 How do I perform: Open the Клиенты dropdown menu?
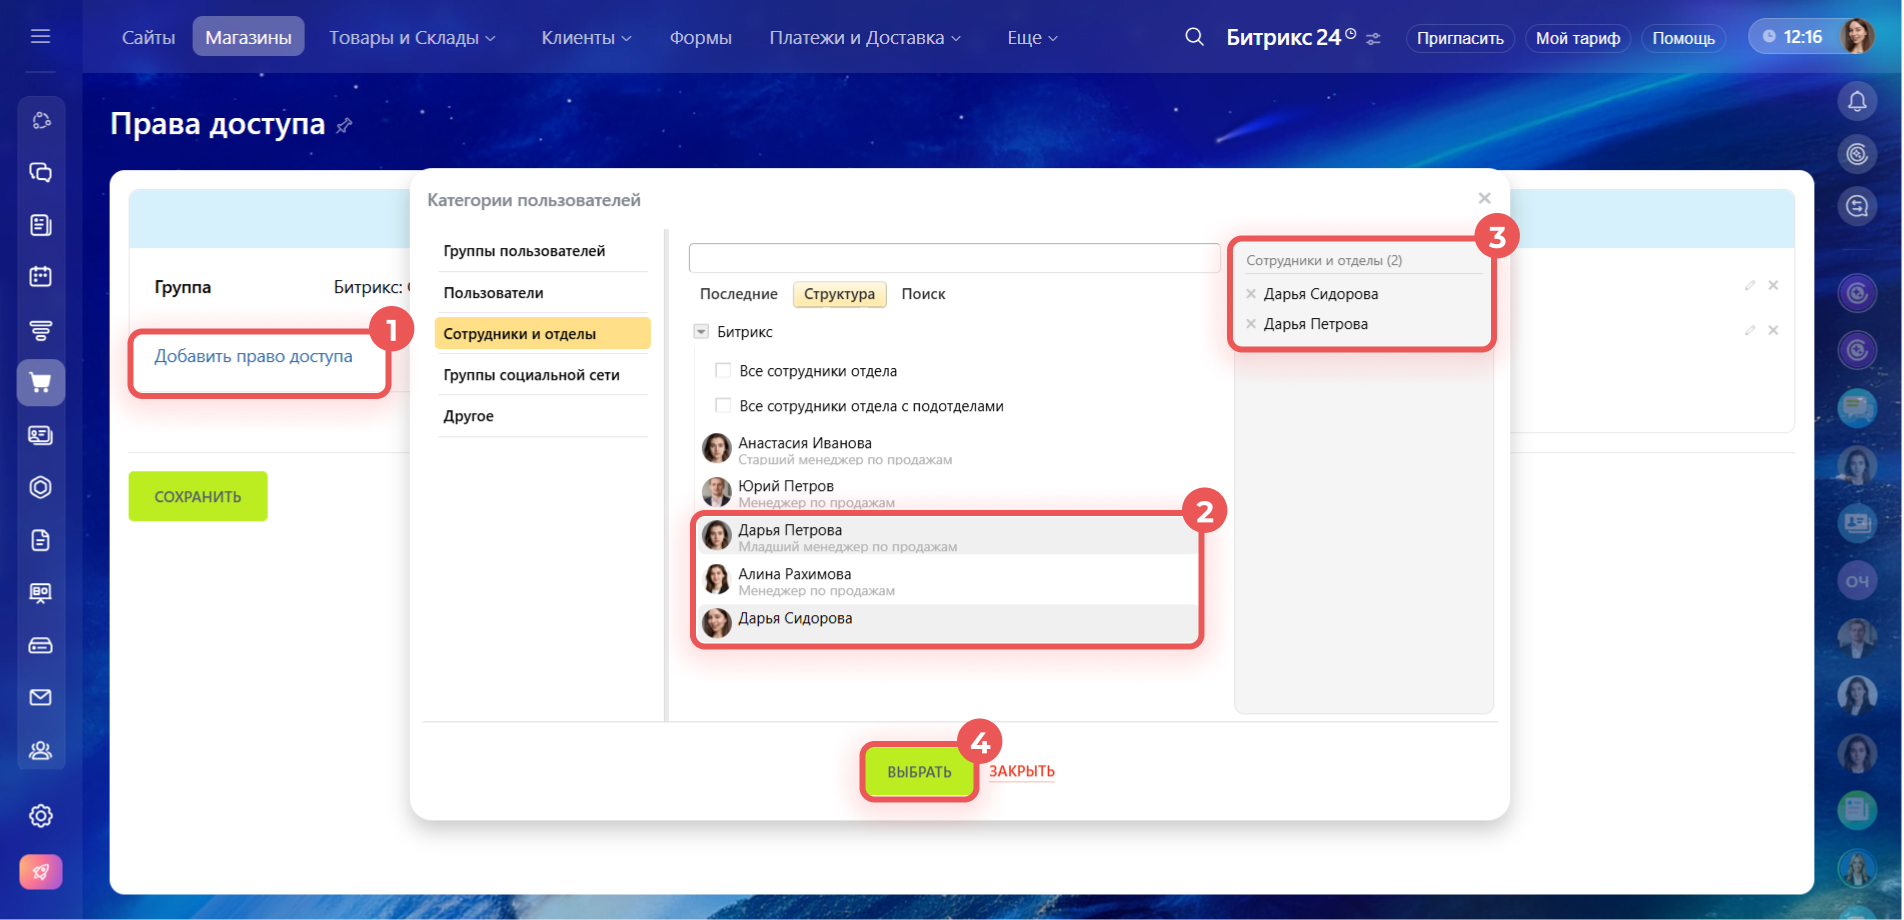pyautogui.click(x=586, y=38)
